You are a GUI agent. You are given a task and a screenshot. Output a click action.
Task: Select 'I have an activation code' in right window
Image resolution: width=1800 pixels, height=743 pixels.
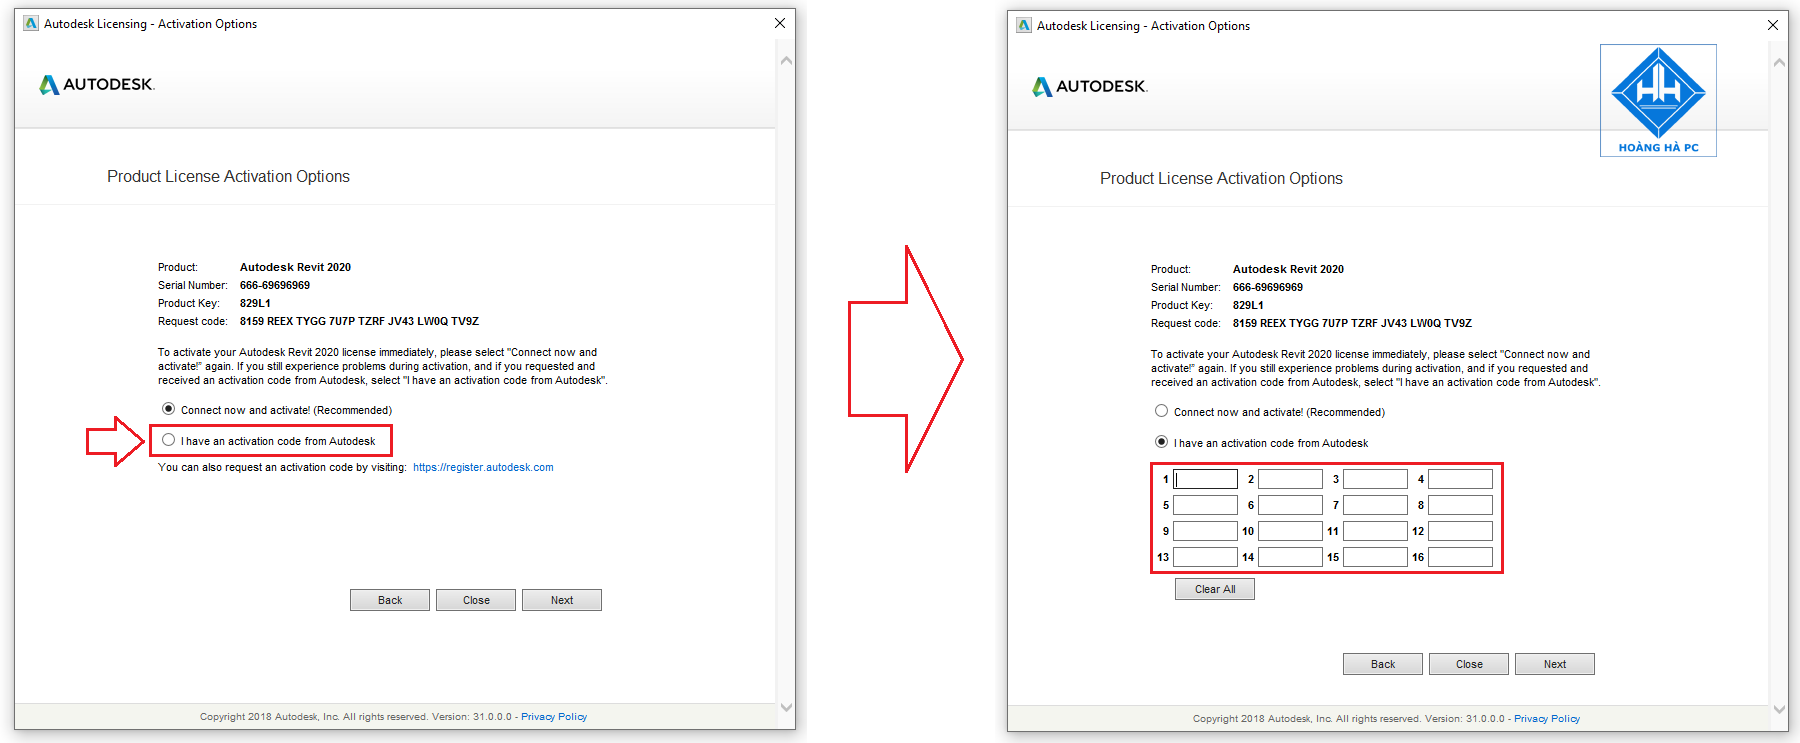[1161, 442]
